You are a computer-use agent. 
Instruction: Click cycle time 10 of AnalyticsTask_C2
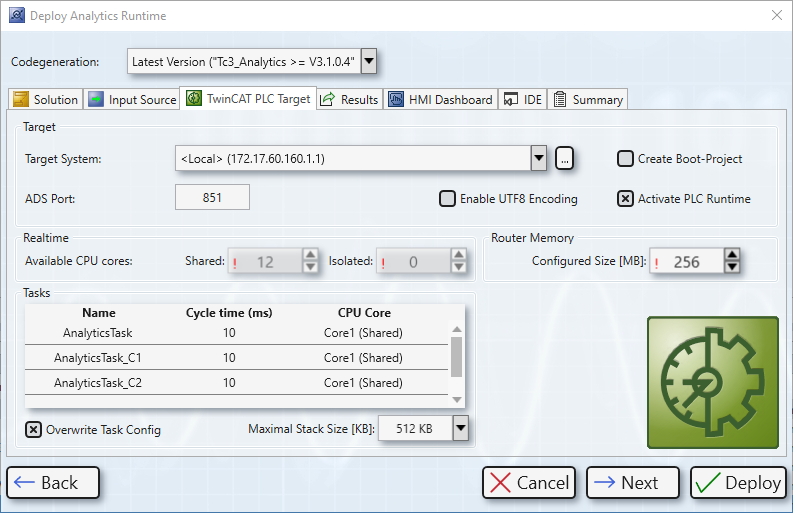click(x=229, y=383)
